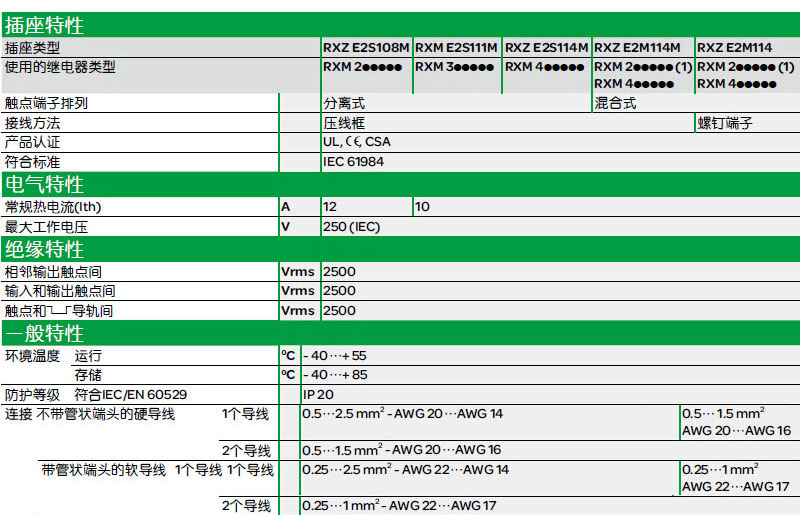Select the 输入和输出触点间 row label
The width and height of the screenshot is (800, 515).
[x=60, y=291]
